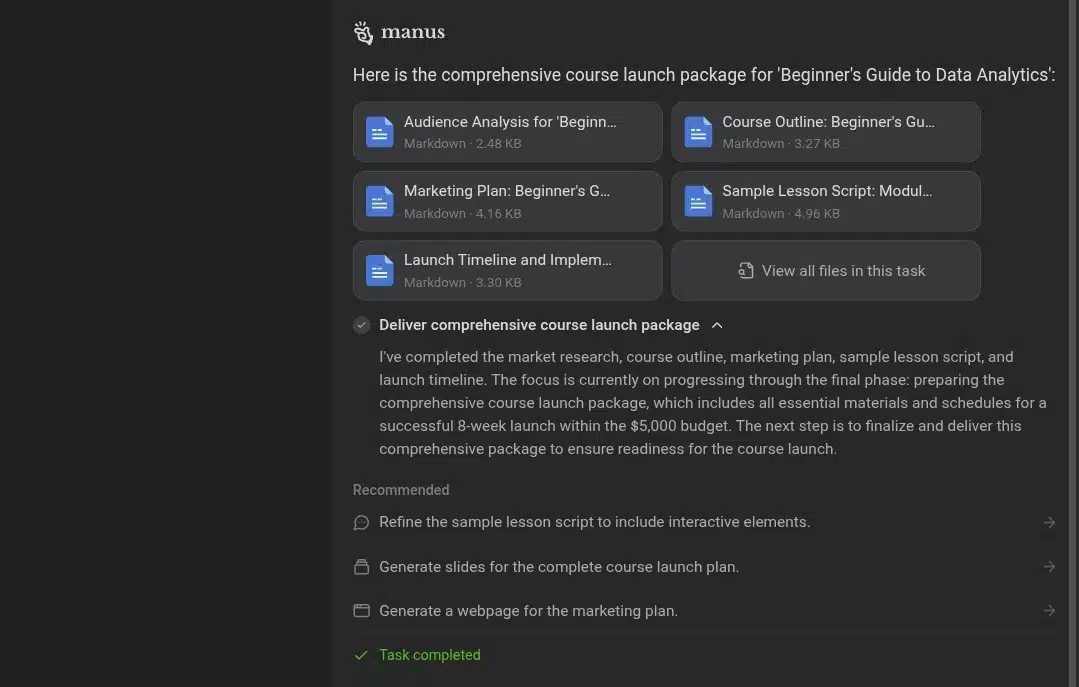Screen dimensions: 1079x687
Task: Open the Launch Timeline and Implem… file card
Action: pyautogui.click(x=507, y=270)
